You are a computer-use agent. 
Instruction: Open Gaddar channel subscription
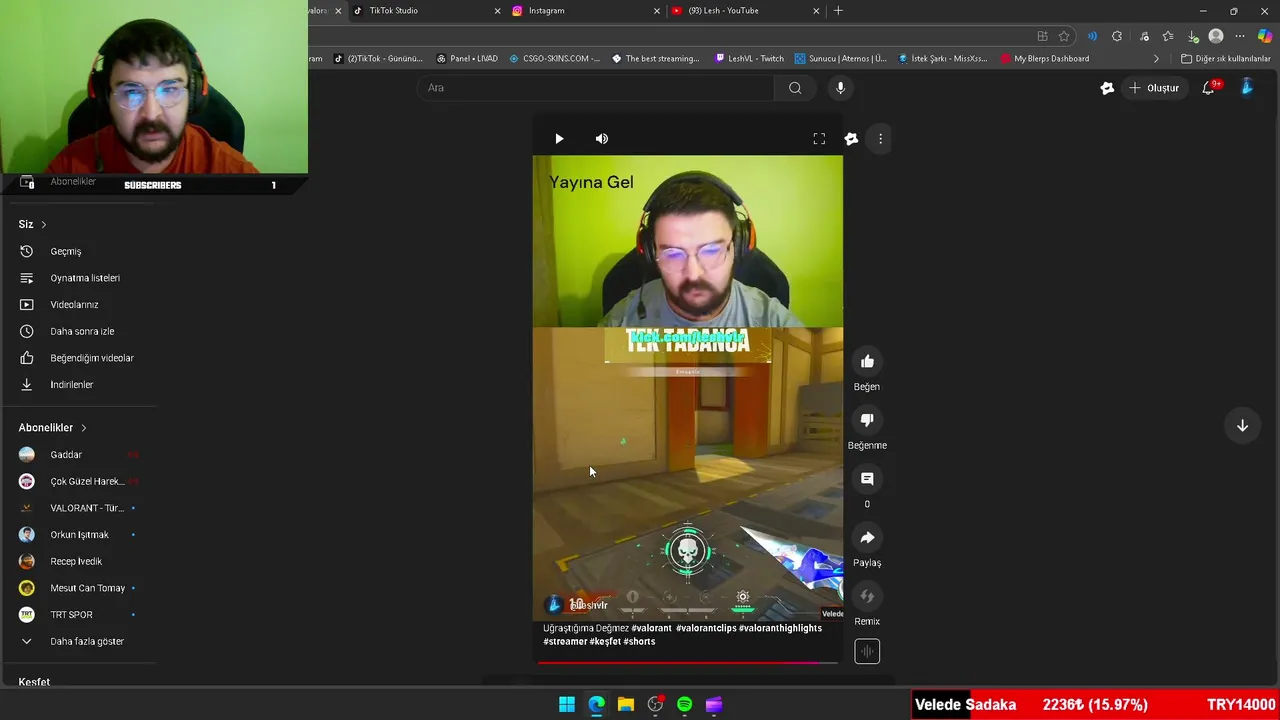click(78, 455)
